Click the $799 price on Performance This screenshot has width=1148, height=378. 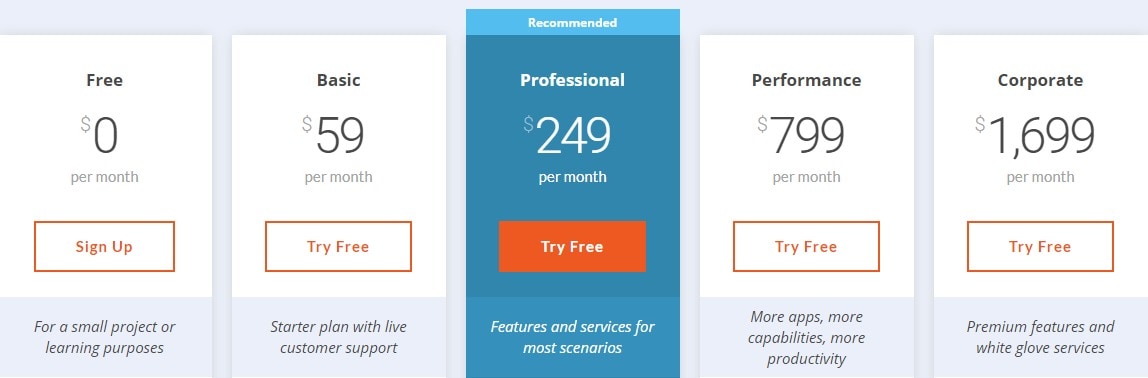click(x=801, y=136)
